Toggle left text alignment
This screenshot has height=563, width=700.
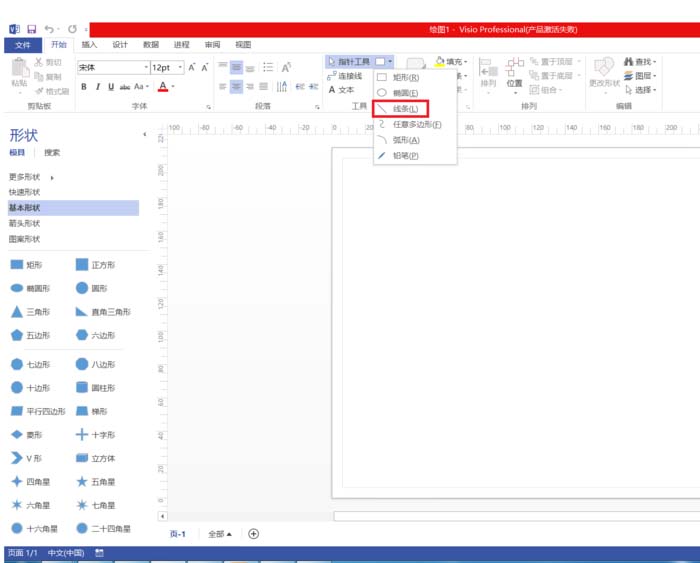coord(223,86)
